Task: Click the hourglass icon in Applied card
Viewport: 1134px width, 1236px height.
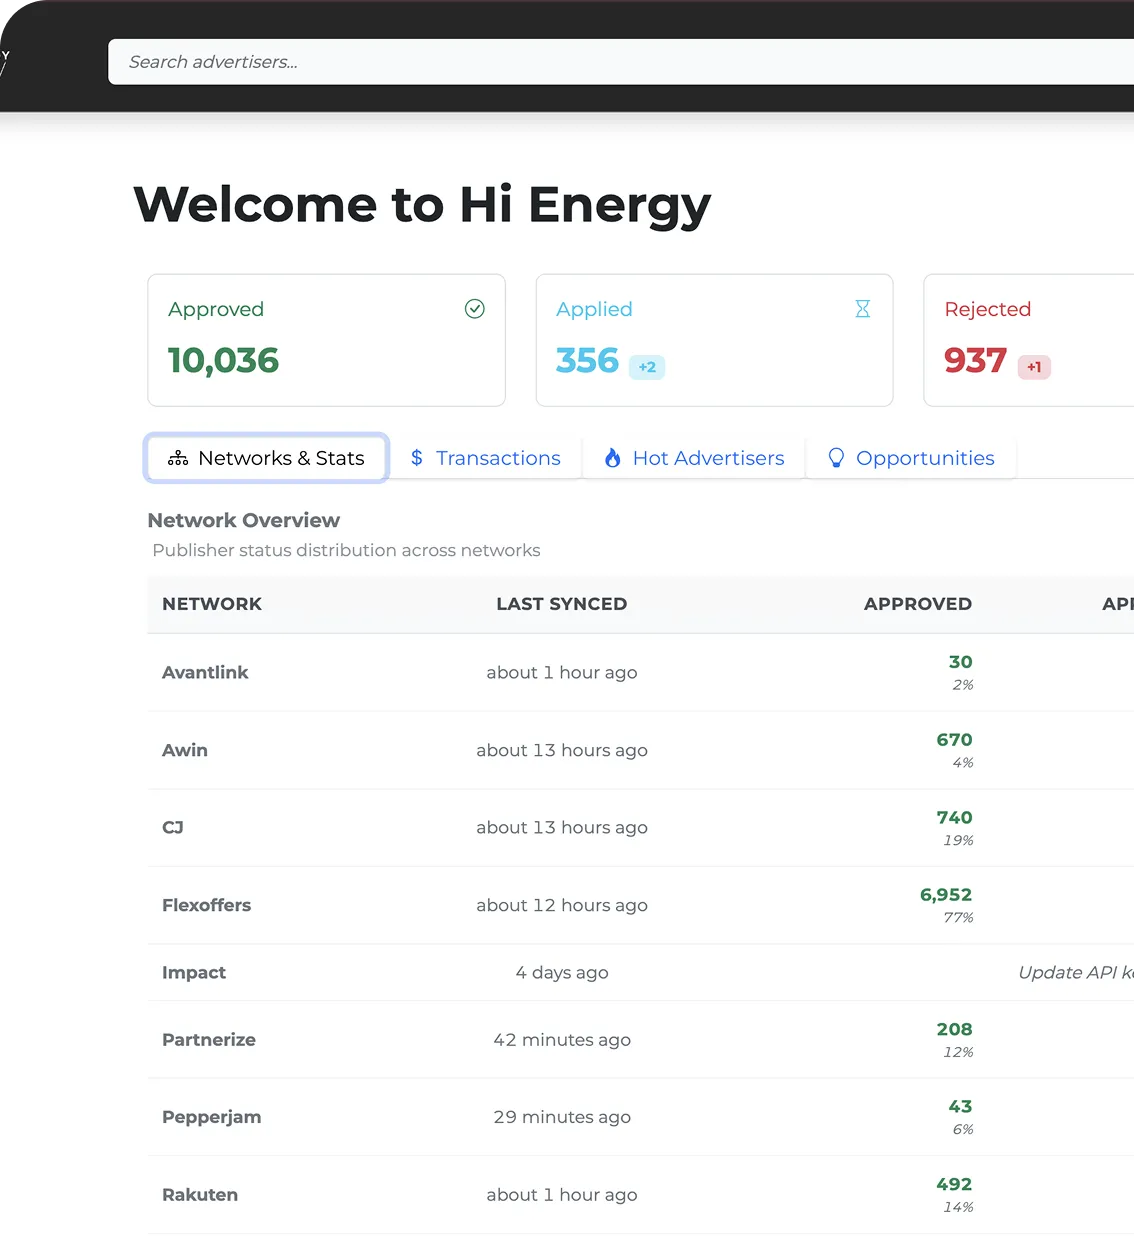Action: point(863,309)
